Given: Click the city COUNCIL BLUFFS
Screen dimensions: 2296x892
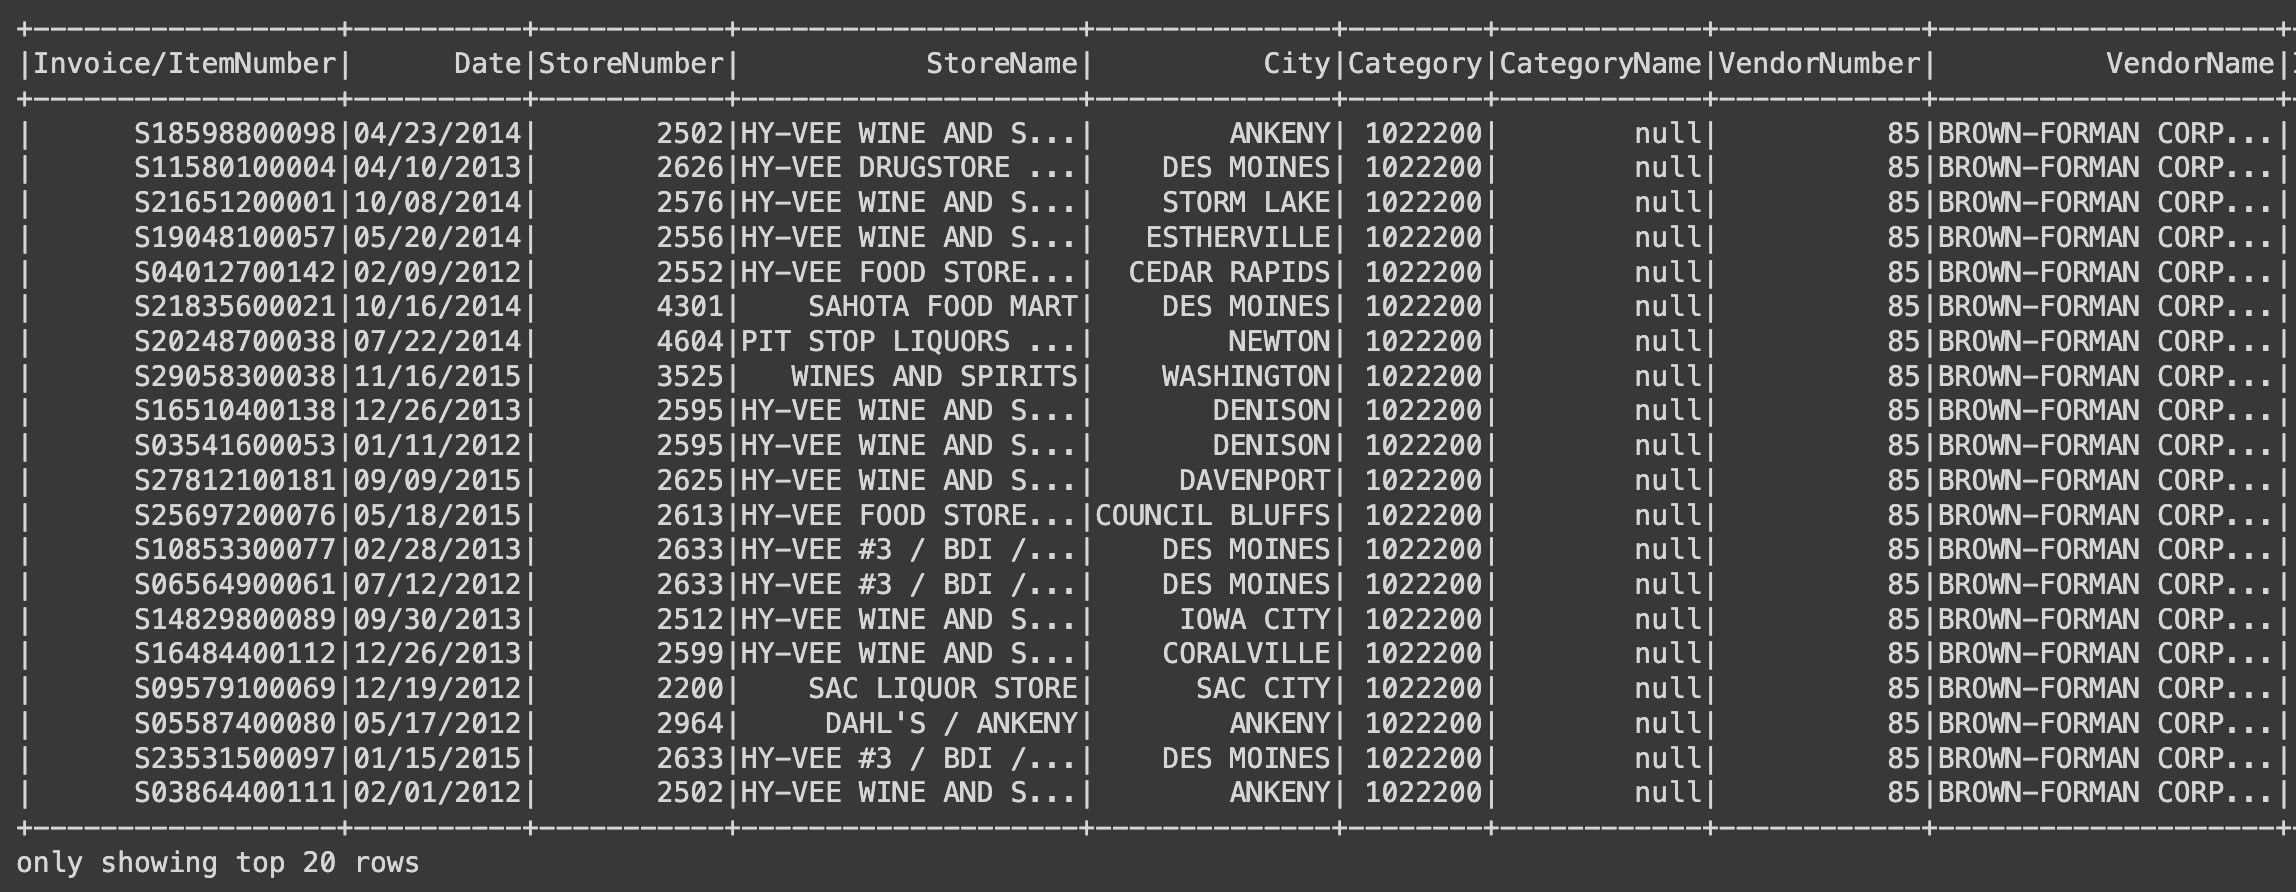Looking at the screenshot, I should (x=1213, y=516).
